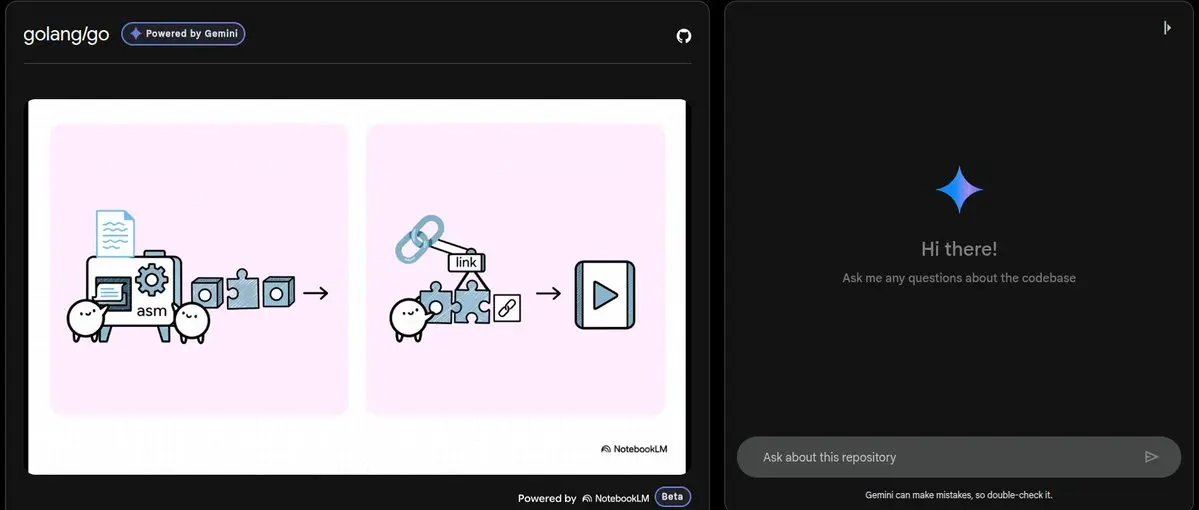Click the Powered by NotebookLM label
The image size is (1199, 510).
tap(583, 498)
